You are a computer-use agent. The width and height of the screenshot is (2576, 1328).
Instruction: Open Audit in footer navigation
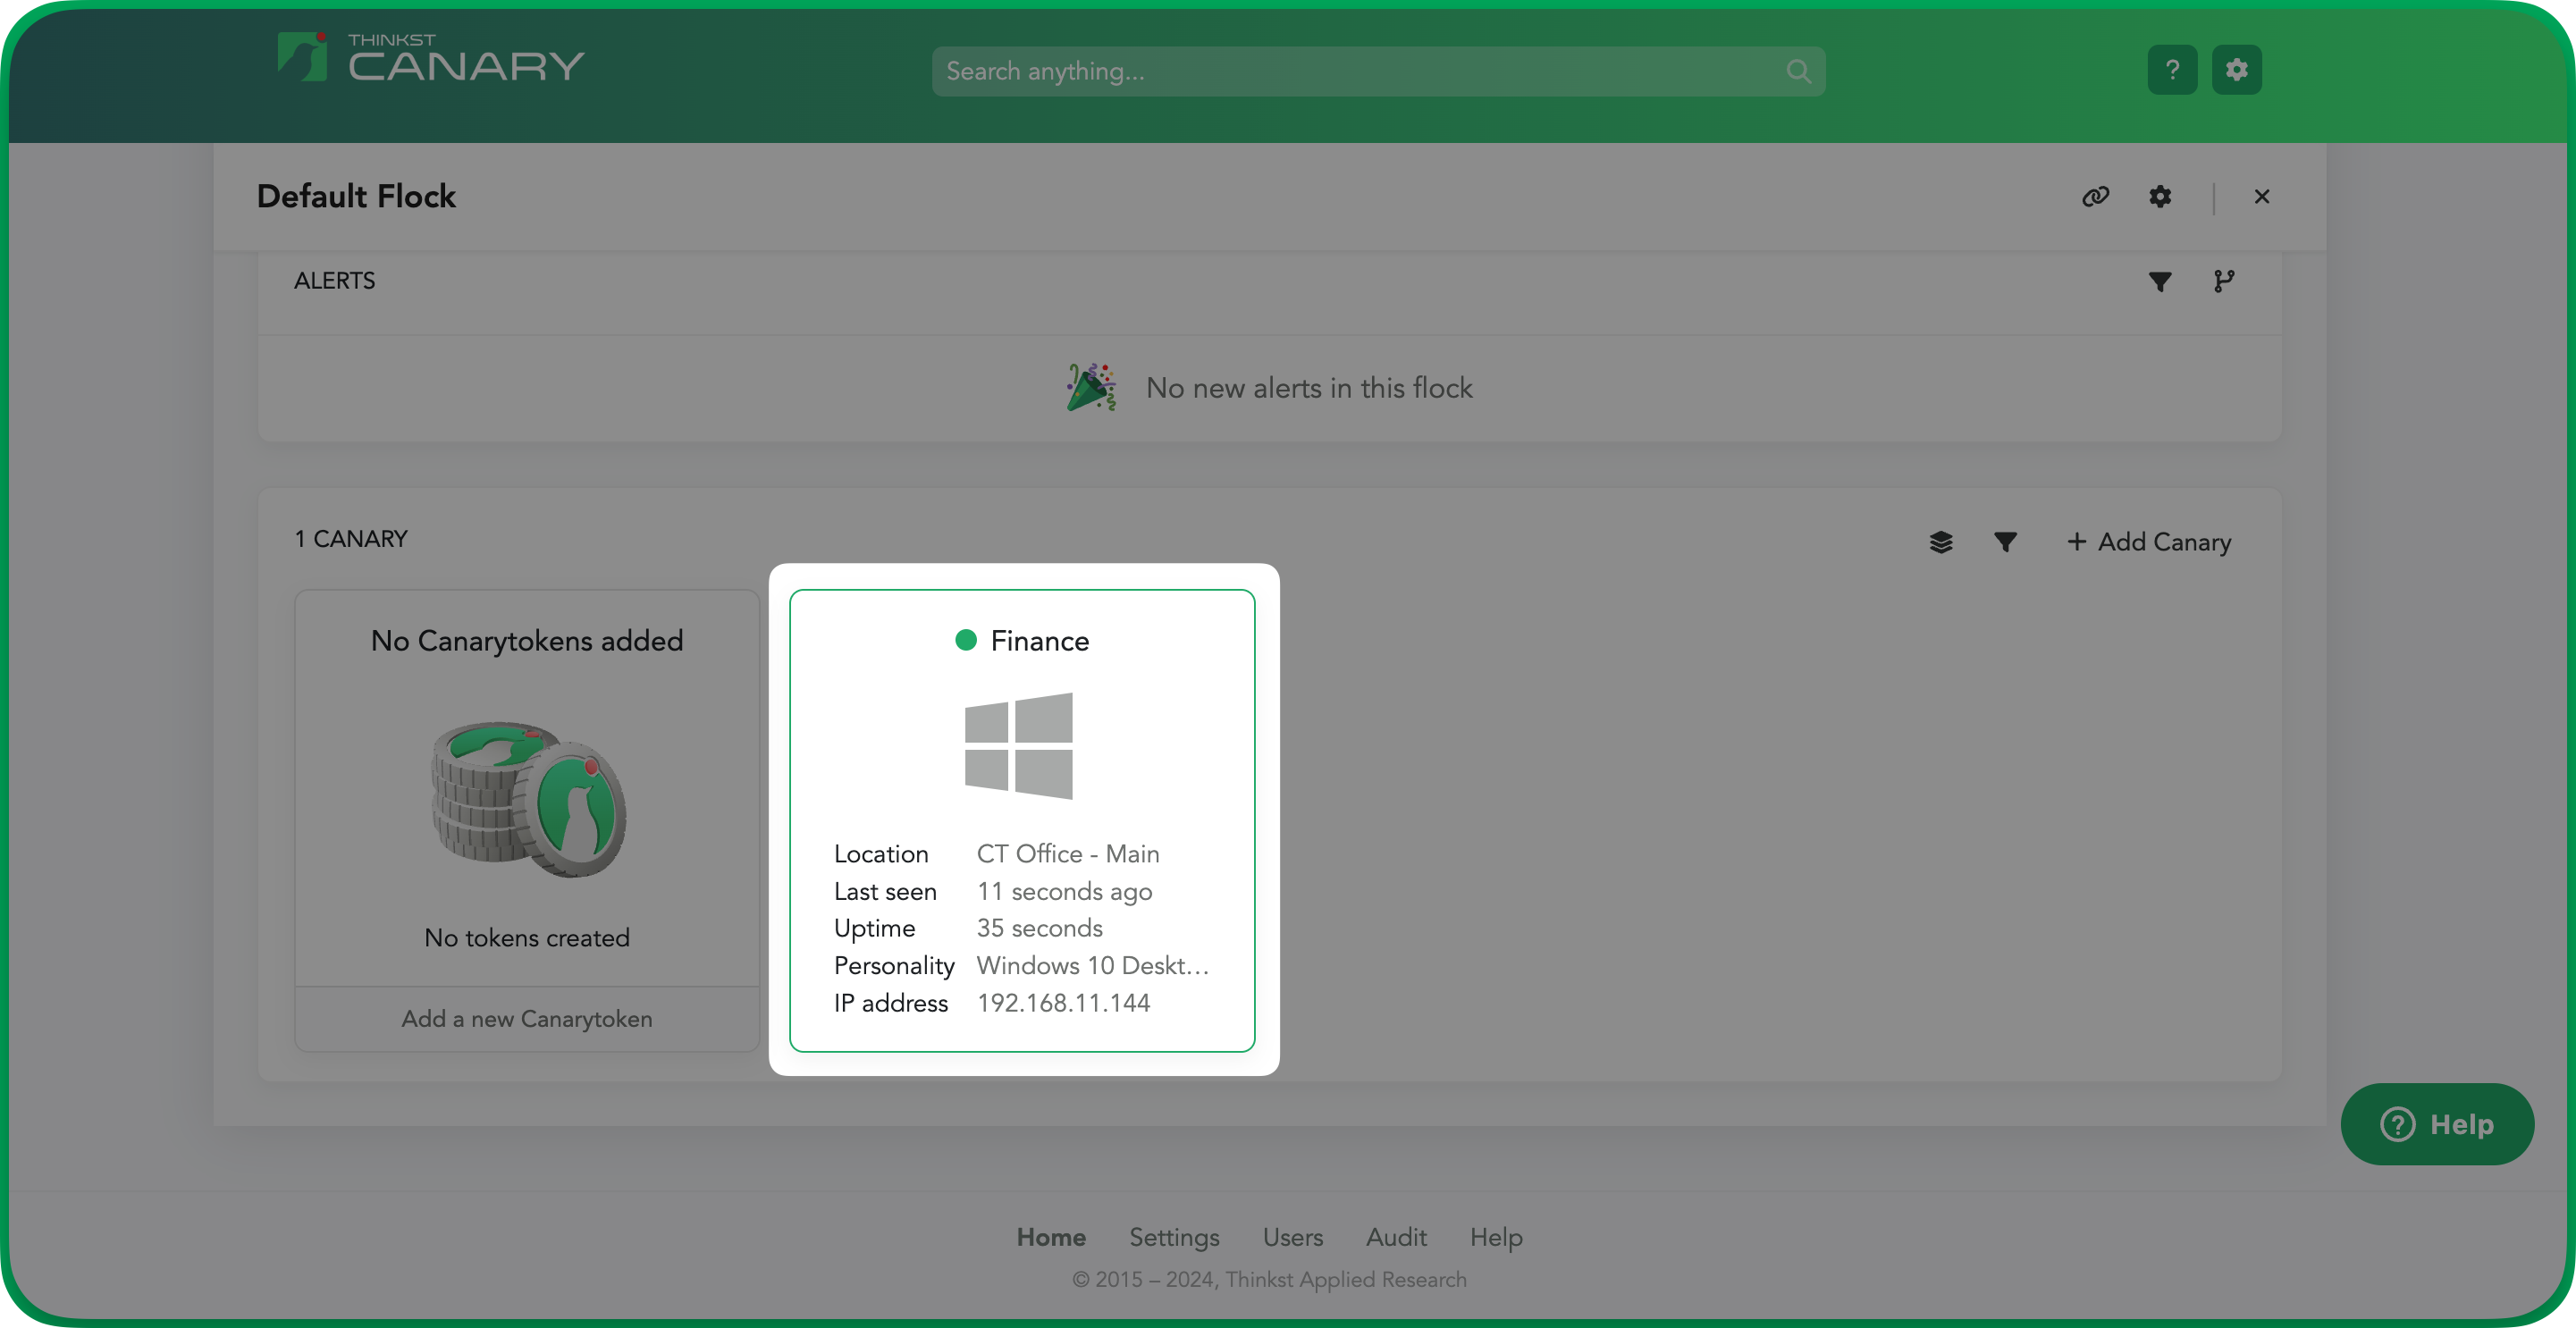tap(1396, 1238)
